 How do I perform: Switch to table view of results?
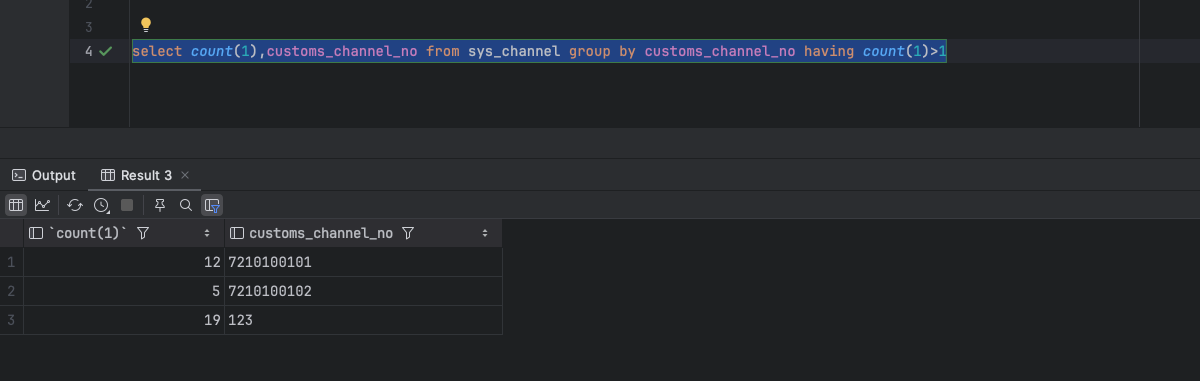pos(16,205)
